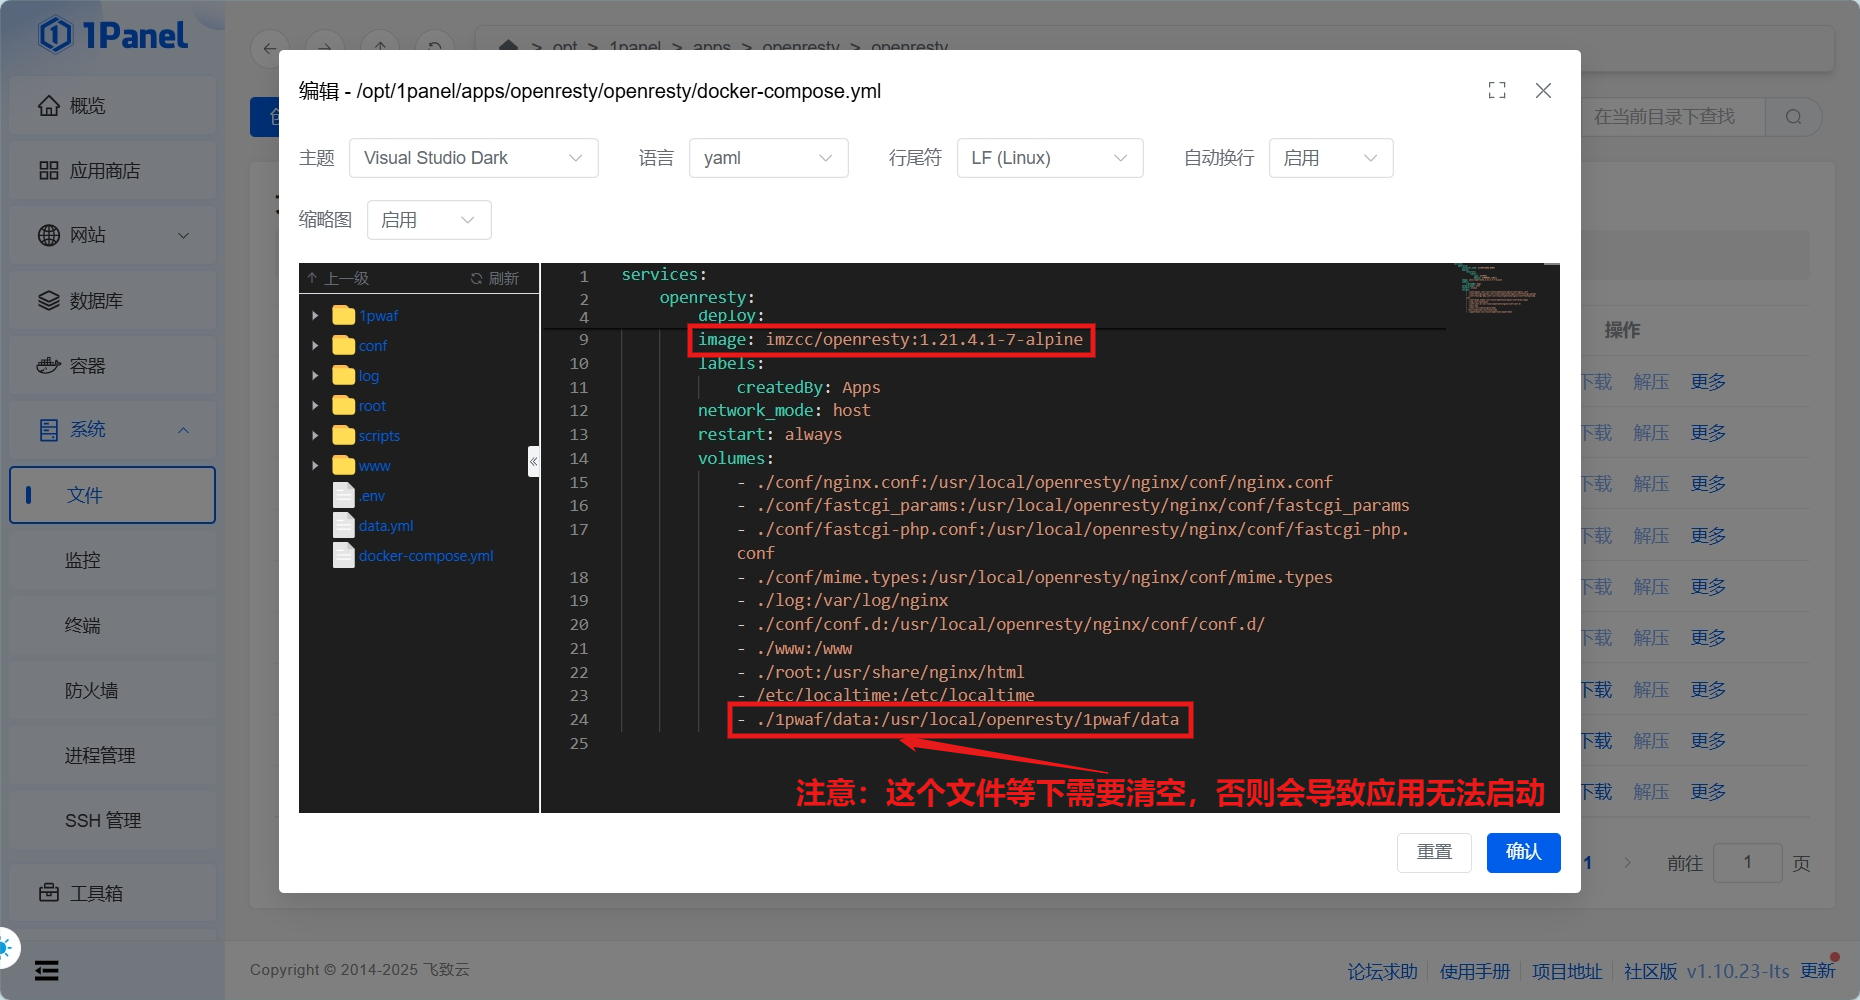Collapse the file tree side panel

point(533,461)
